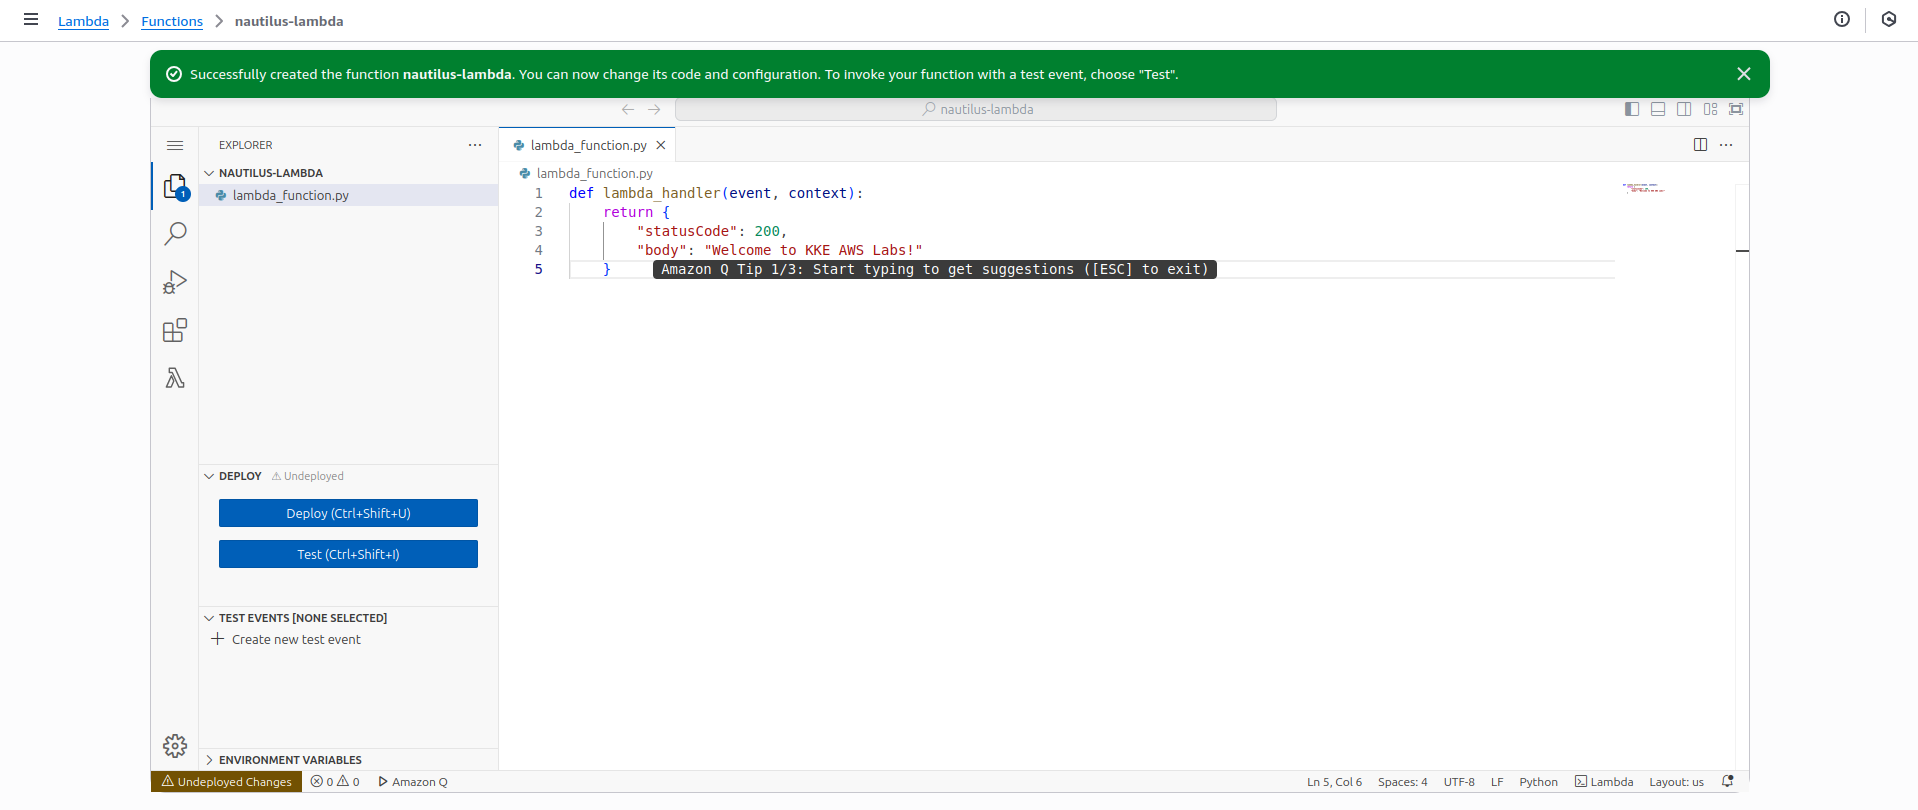Click line number 1 in the gutter
Image resolution: width=1918 pixels, height=810 pixels.
coord(539,193)
